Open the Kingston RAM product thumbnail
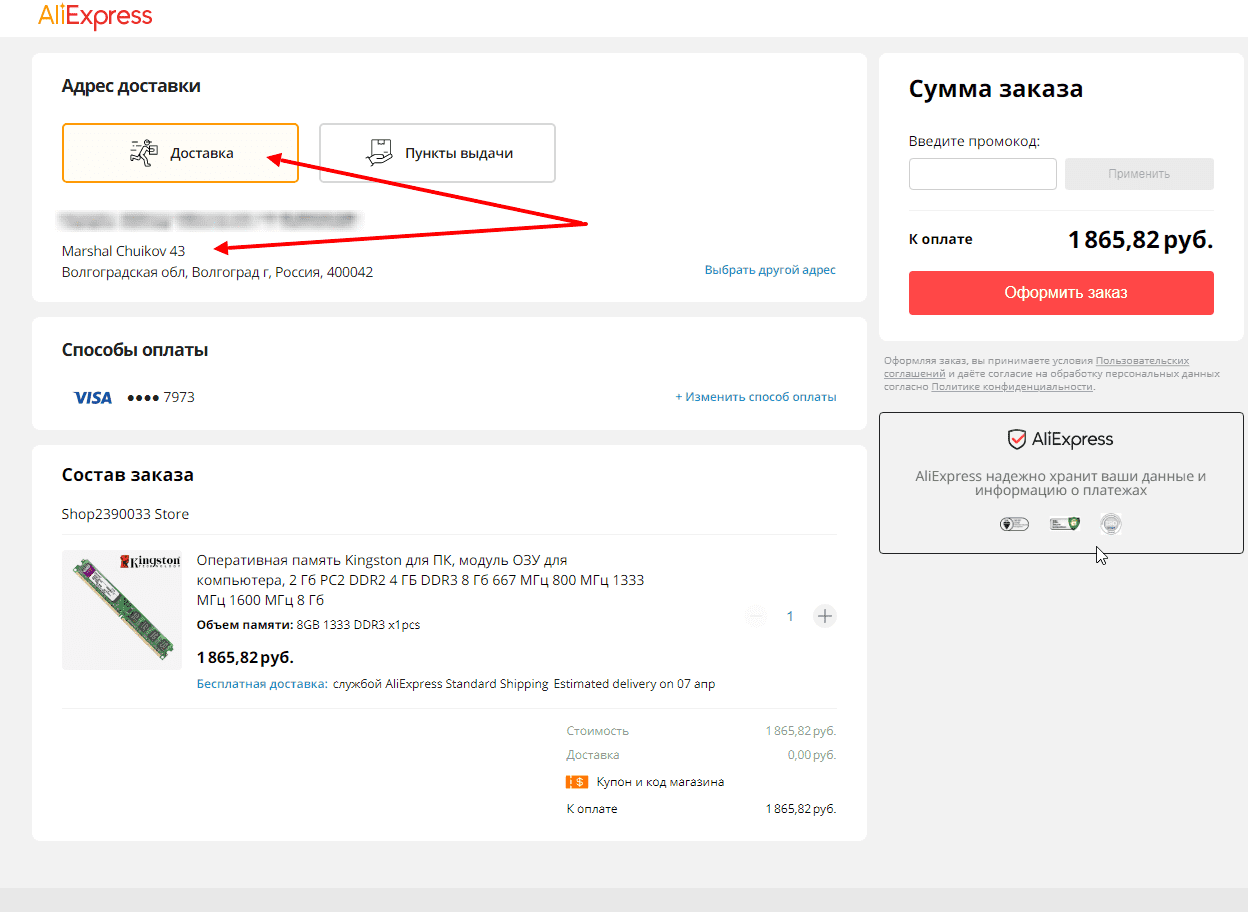The height and width of the screenshot is (912, 1248). [121, 609]
